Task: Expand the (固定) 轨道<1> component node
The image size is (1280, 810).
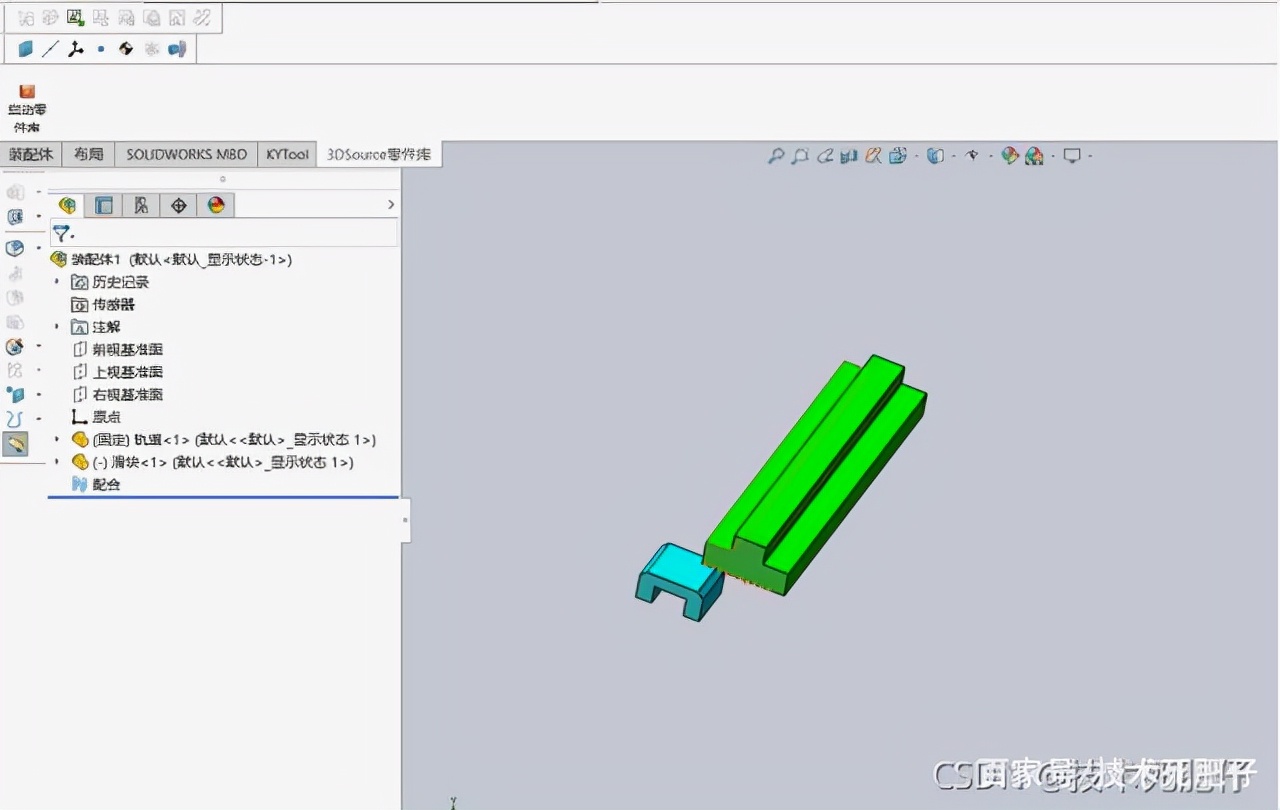Action: (x=57, y=439)
